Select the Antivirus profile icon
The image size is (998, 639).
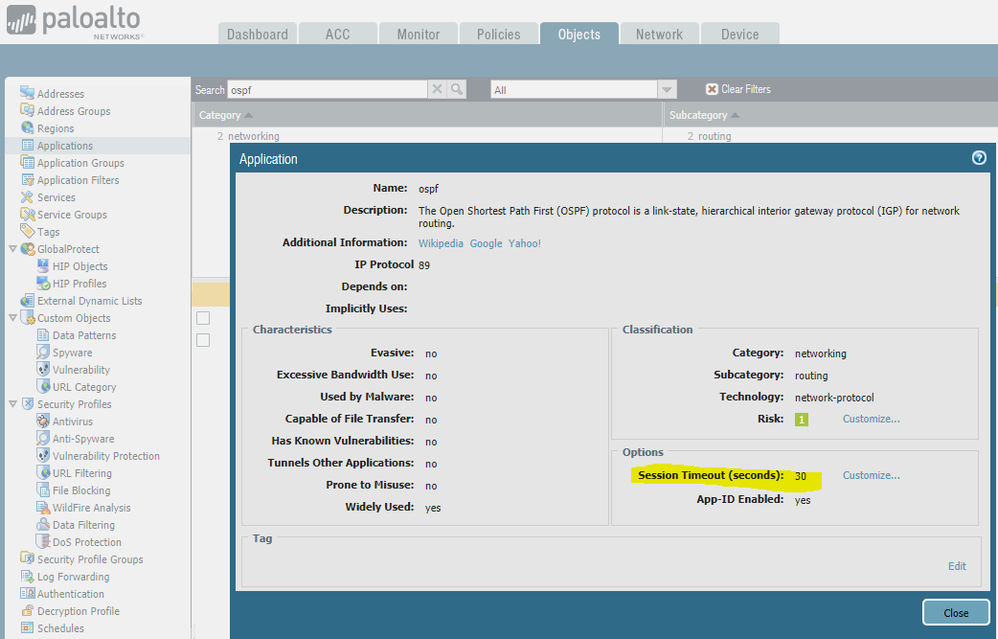43,422
